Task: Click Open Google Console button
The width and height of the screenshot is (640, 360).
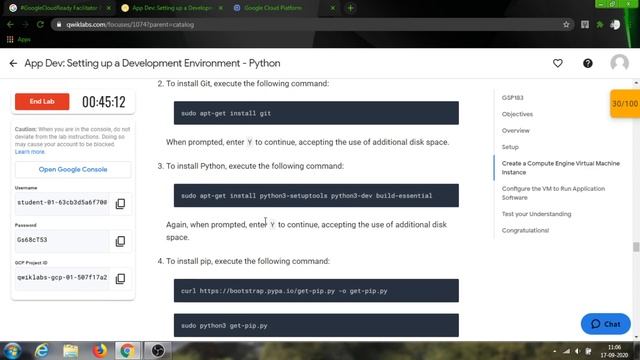Action: (x=73, y=169)
